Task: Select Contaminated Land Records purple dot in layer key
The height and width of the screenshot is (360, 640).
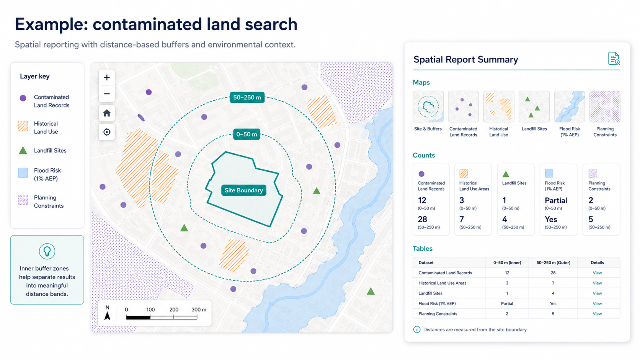Action: [23, 98]
